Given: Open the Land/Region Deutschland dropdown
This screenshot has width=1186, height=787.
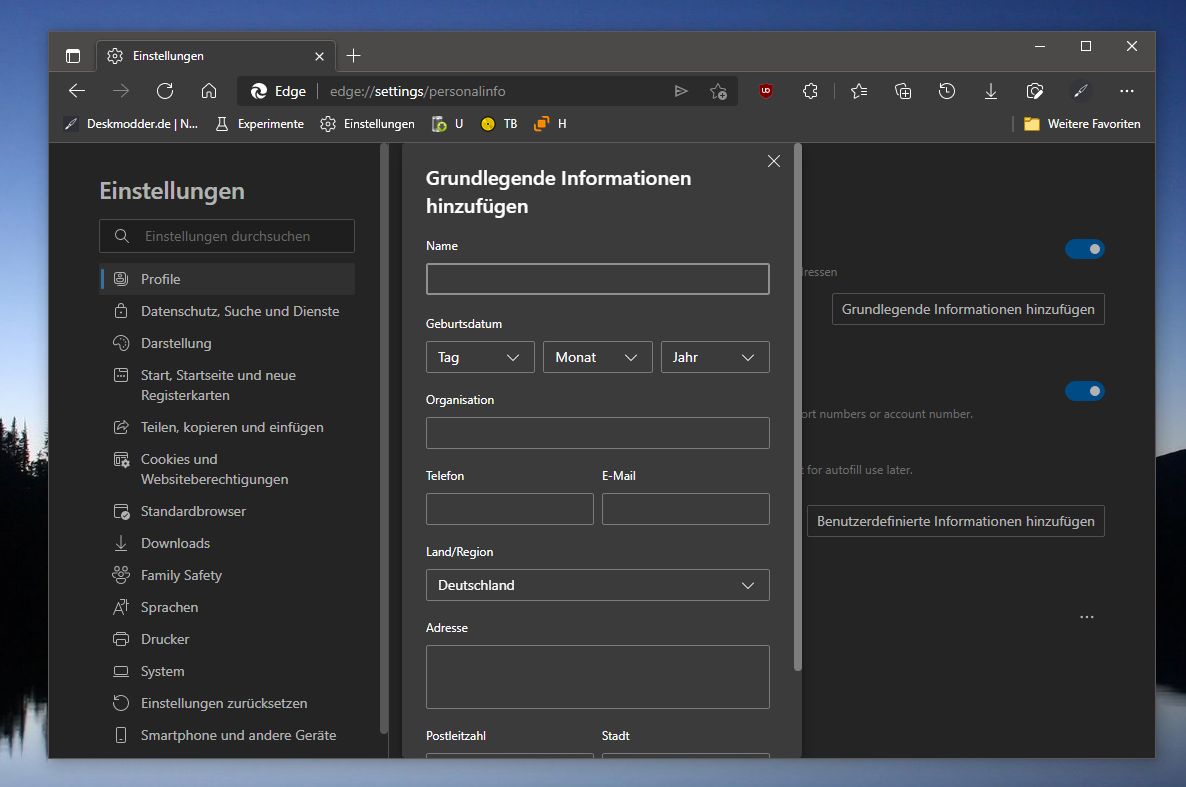Looking at the screenshot, I should click(x=598, y=585).
